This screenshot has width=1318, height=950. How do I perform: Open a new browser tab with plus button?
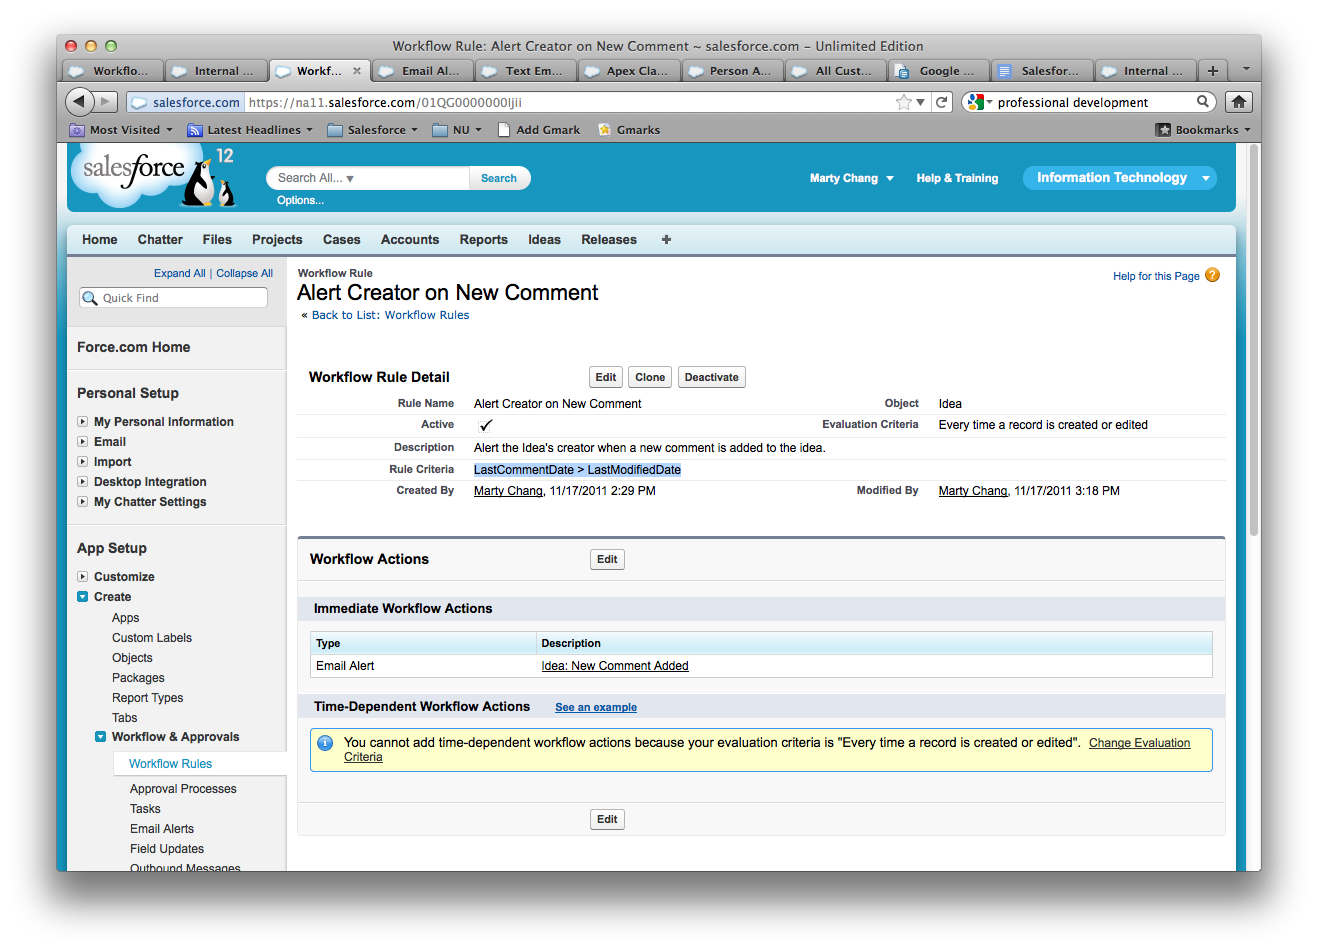[1212, 71]
